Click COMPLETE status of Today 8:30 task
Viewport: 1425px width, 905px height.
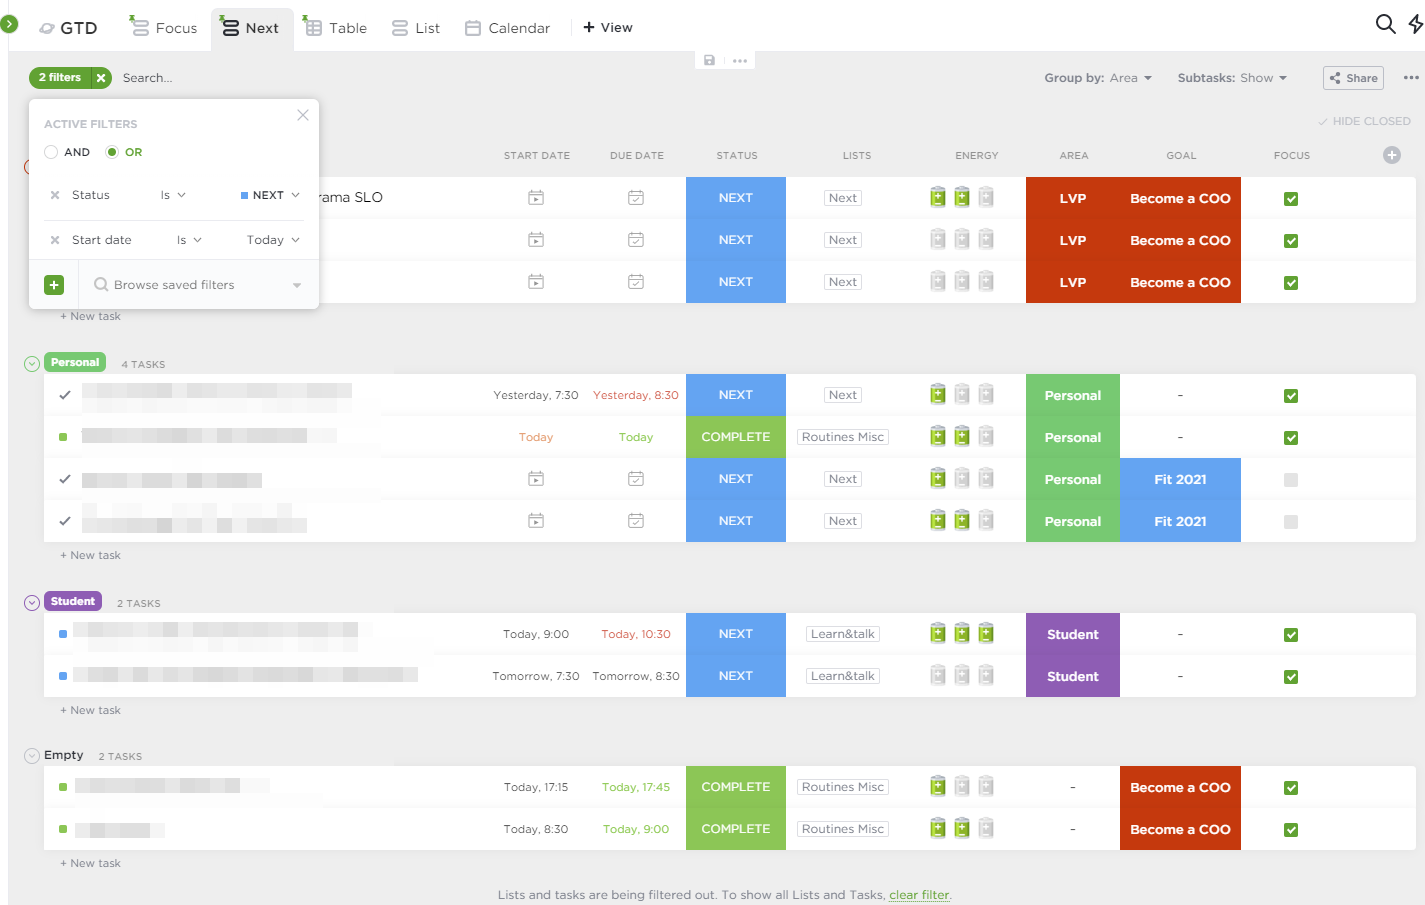(736, 829)
